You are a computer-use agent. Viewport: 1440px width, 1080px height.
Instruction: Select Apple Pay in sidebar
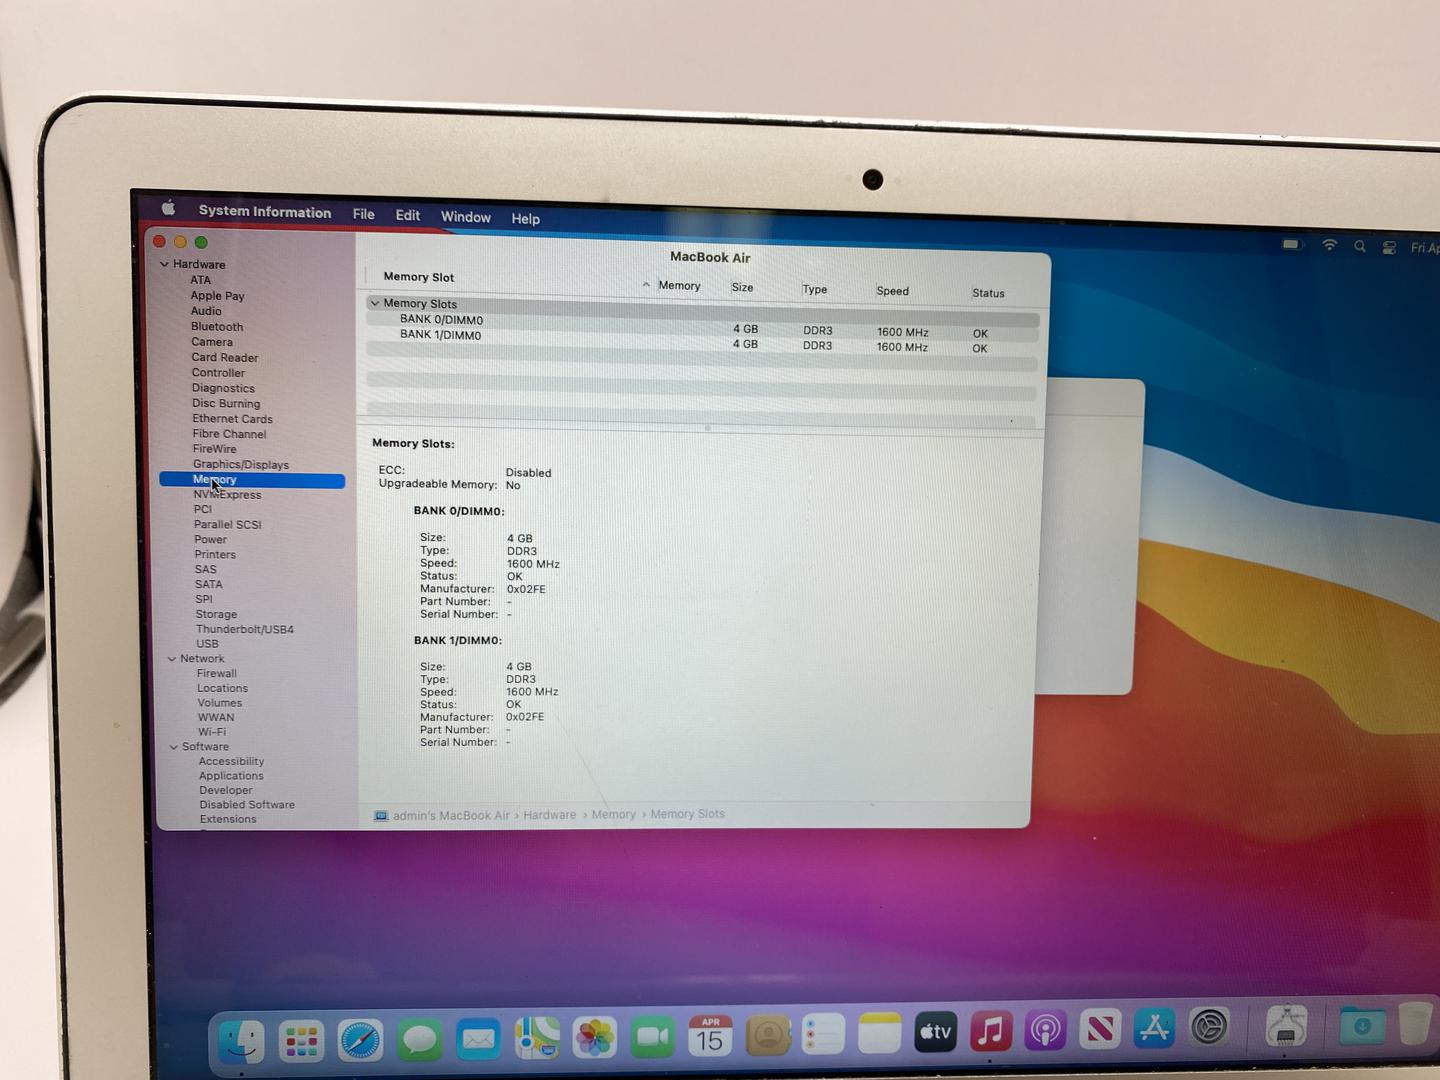click(x=217, y=296)
